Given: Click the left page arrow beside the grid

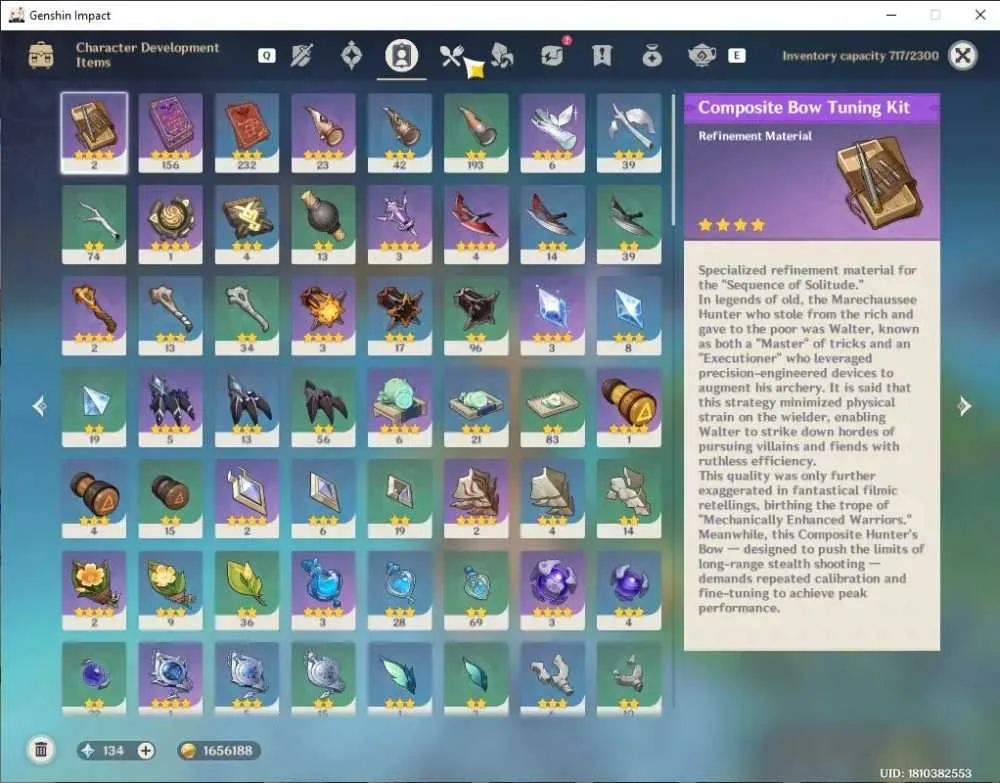Looking at the screenshot, I should point(40,406).
